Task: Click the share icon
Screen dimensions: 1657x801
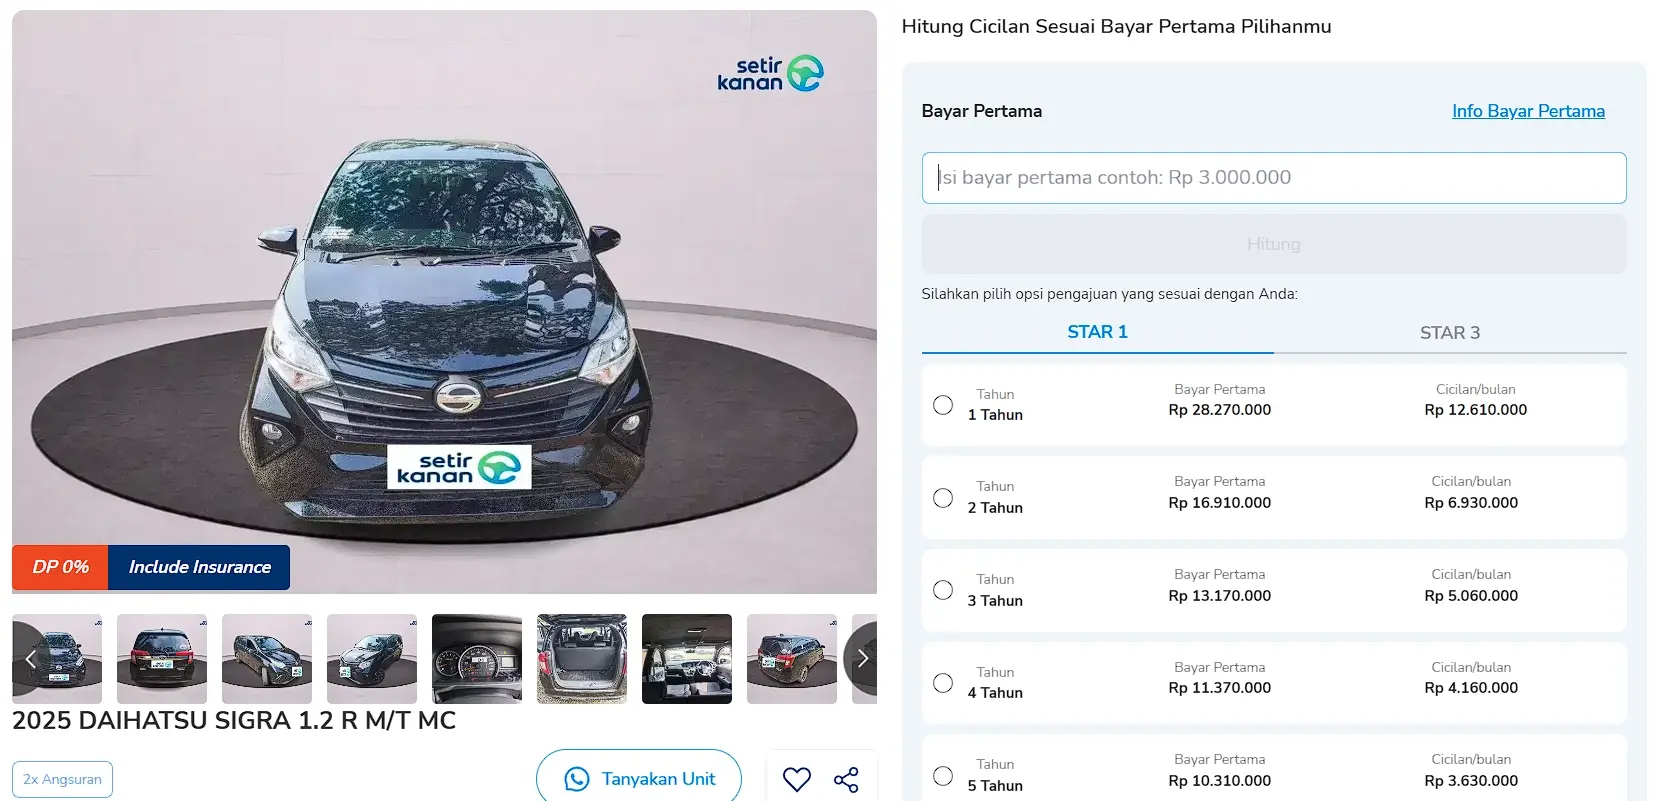Action: (x=846, y=779)
